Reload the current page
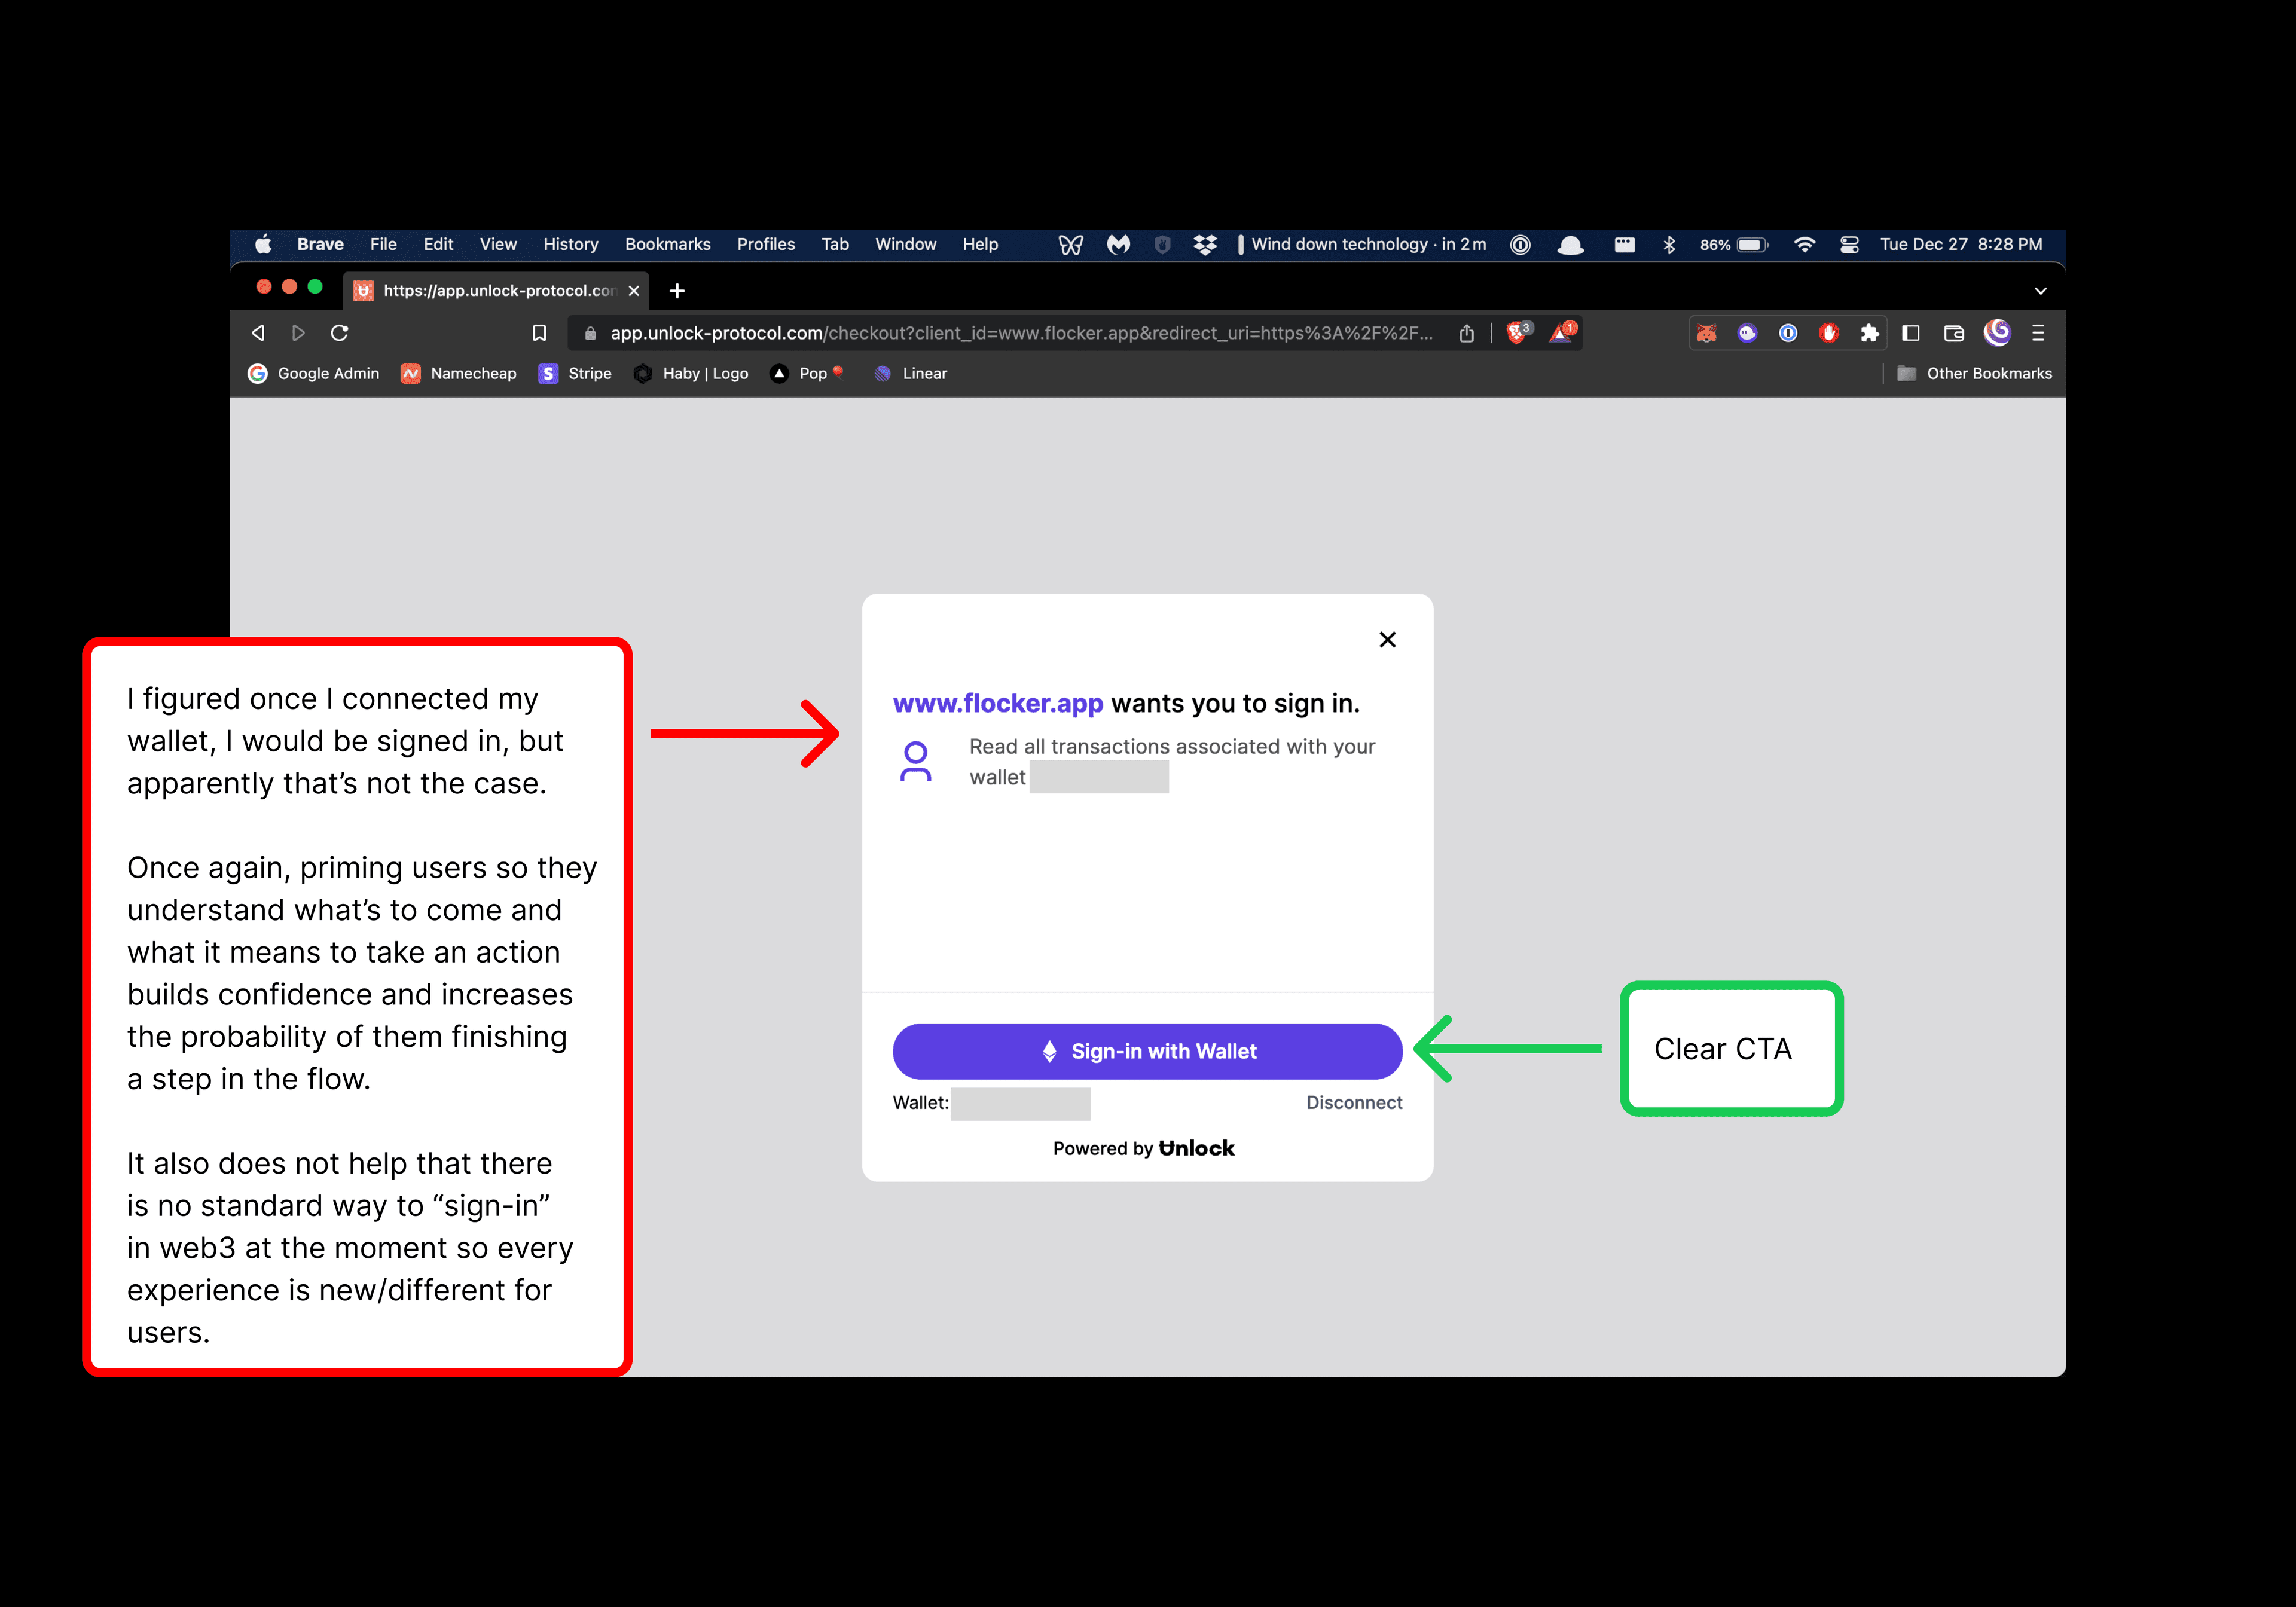 [340, 333]
